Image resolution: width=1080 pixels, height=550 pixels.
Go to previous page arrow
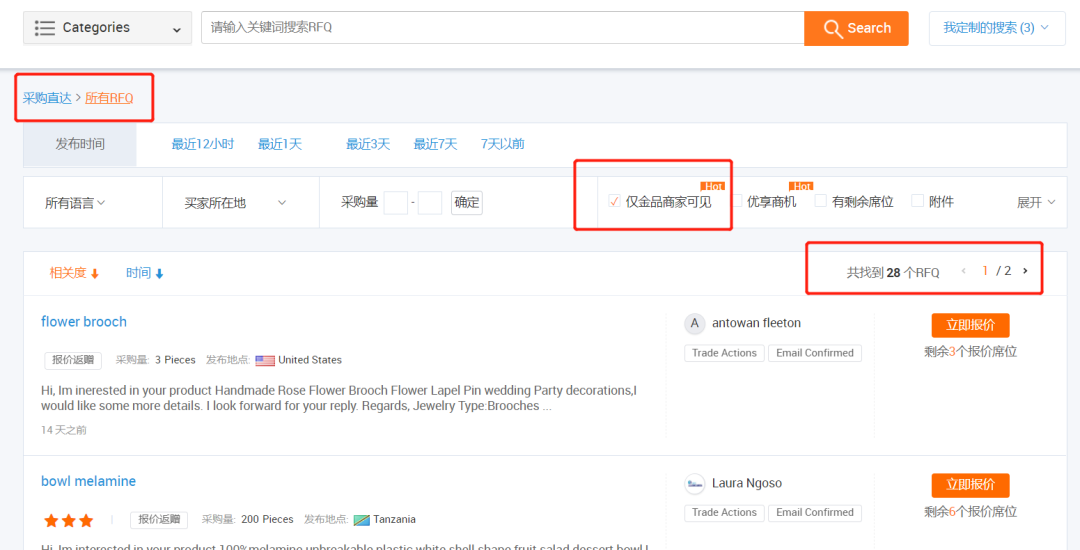[x=964, y=271]
